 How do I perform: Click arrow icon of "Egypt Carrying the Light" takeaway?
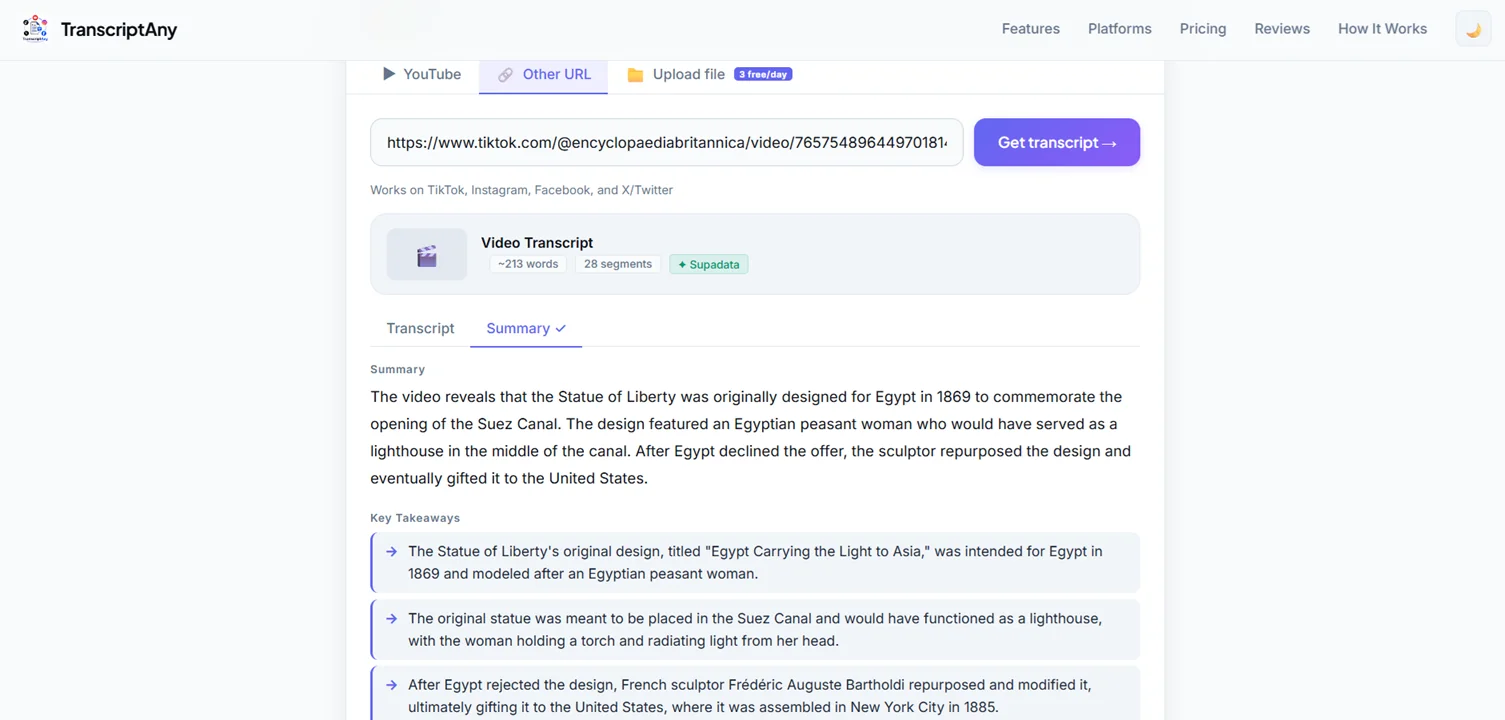(x=392, y=552)
